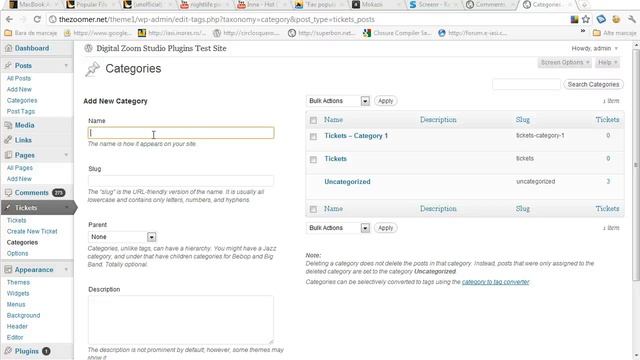This screenshot has height=360, width=640.
Task: Collapse the Pages menu arrow
Action: tap(66, 155)
